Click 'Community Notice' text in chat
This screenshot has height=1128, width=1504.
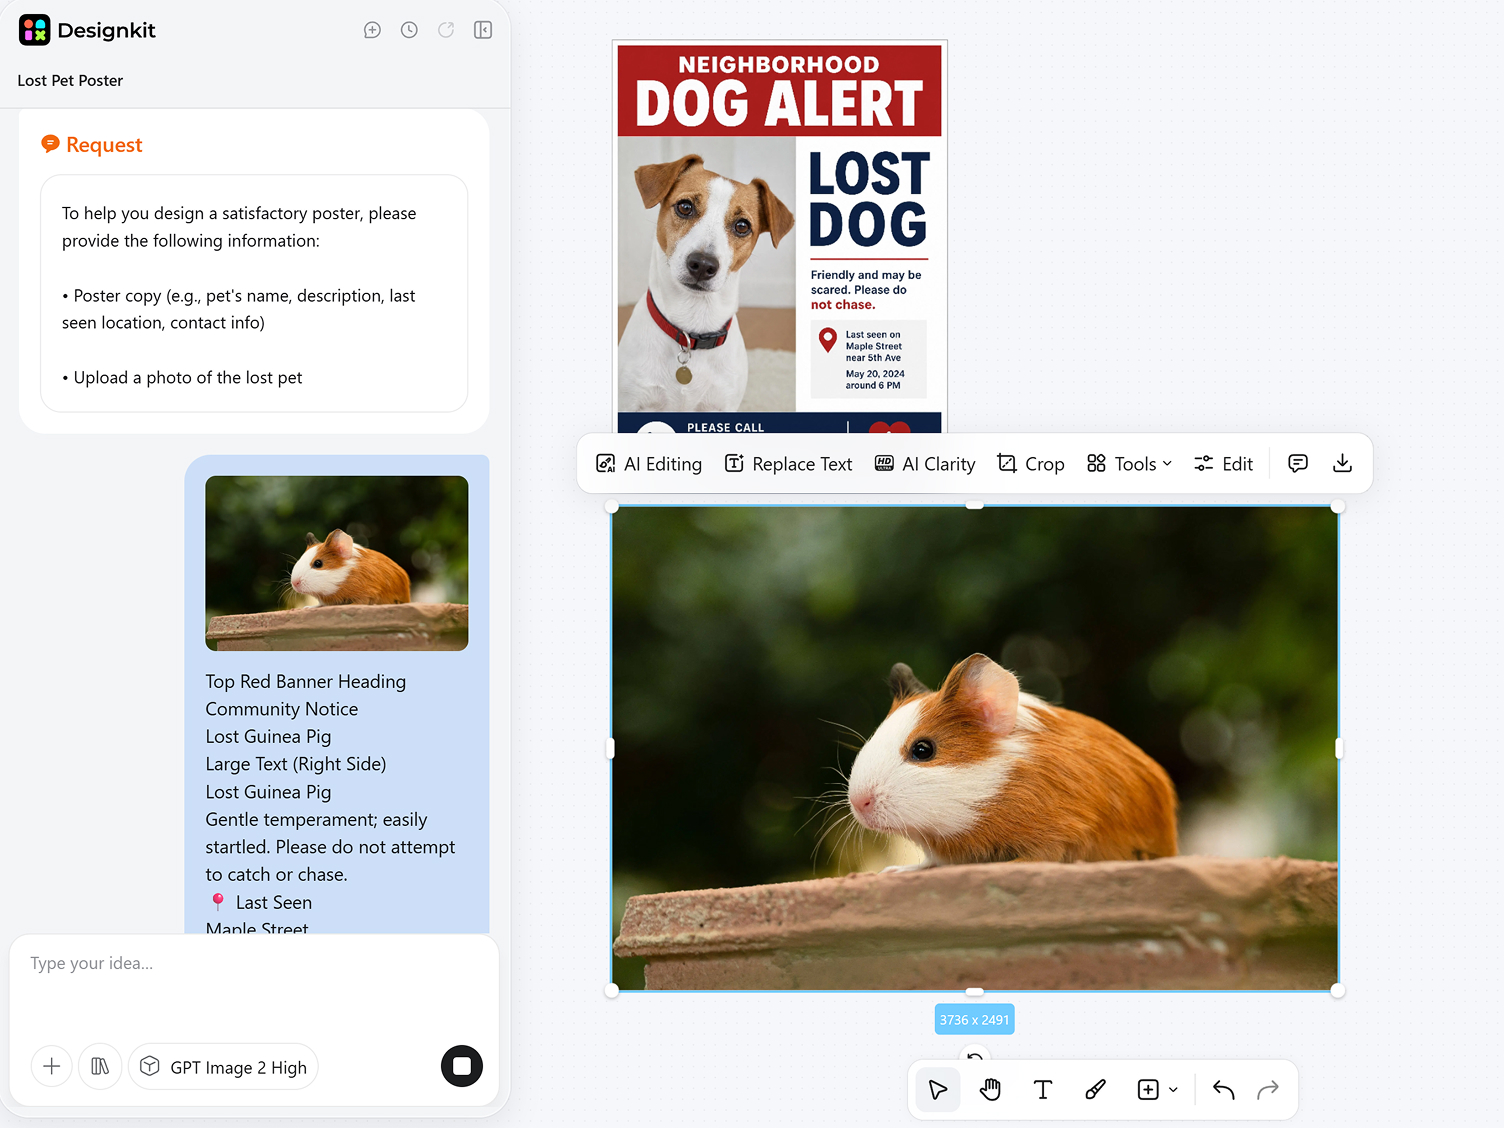(x=282, y=709)
